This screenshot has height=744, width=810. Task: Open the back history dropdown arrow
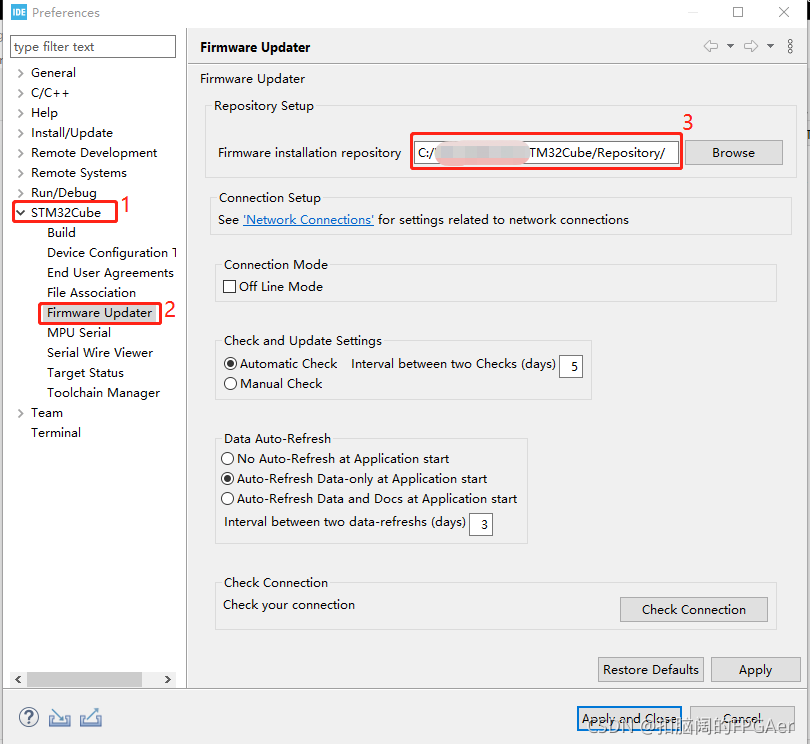pos(730,46)
